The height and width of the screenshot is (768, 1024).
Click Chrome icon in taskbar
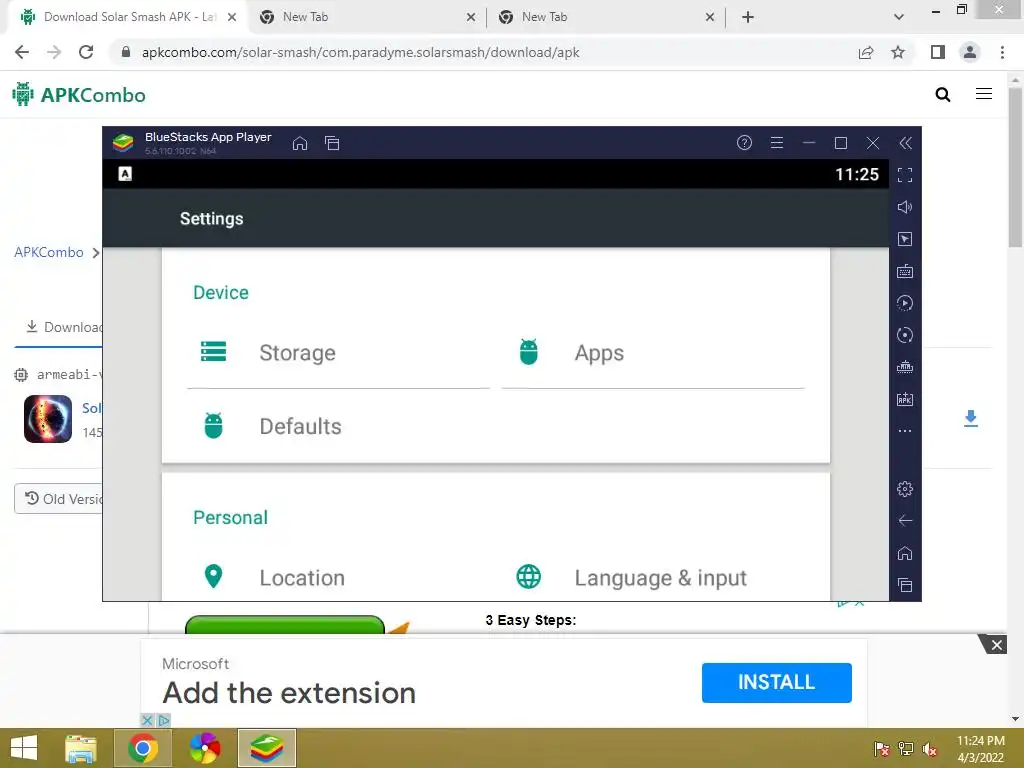pyautogui.click(x=143, y=748)
